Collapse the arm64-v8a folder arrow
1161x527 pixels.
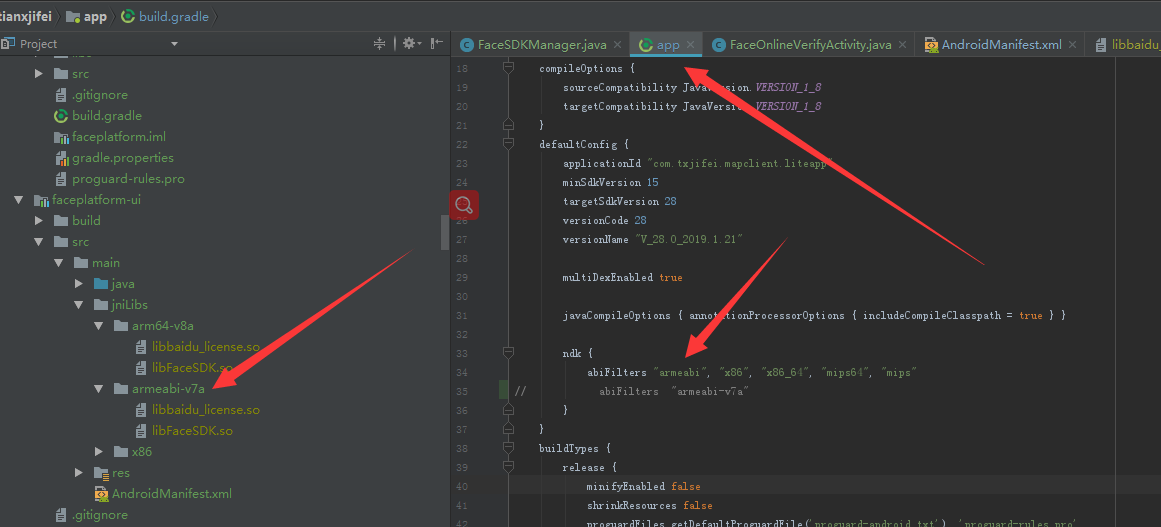click(98, 326)
